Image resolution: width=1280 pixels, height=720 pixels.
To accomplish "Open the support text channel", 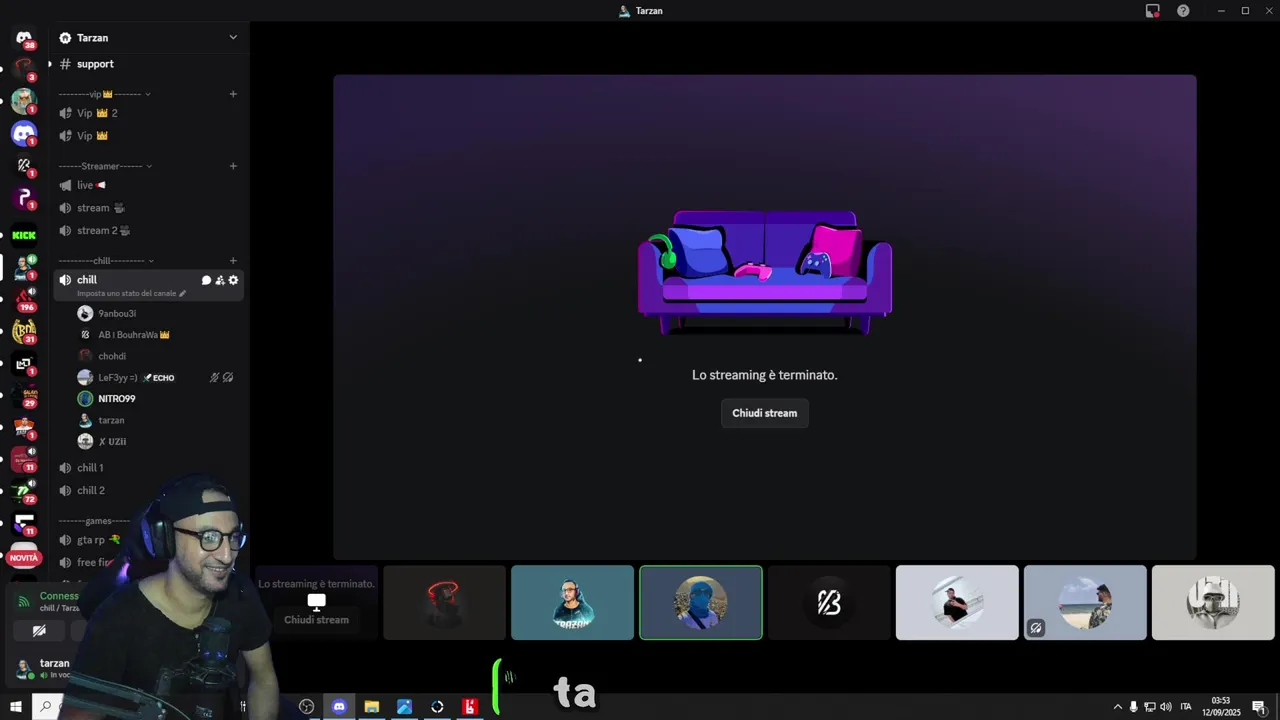I will coord(148,64).
